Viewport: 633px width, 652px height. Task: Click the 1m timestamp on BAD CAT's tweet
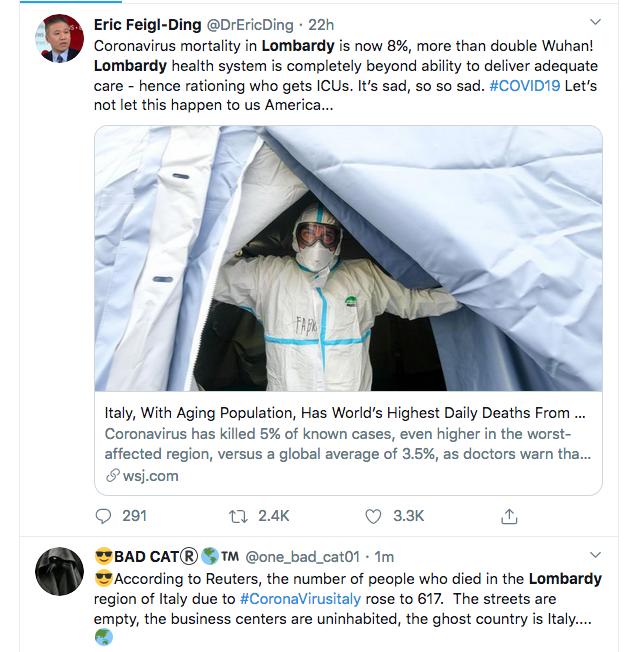tap(384, 556)
